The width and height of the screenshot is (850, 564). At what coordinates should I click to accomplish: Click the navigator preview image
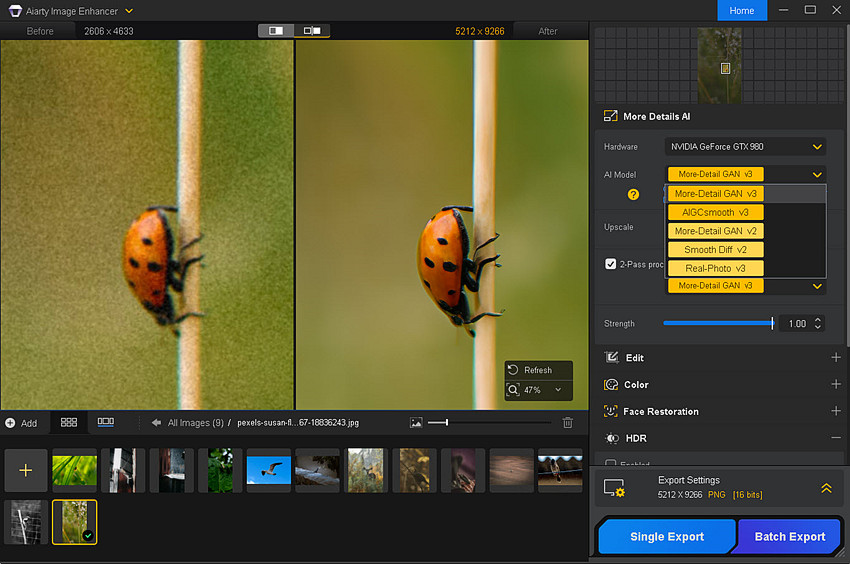coord(719,66)
